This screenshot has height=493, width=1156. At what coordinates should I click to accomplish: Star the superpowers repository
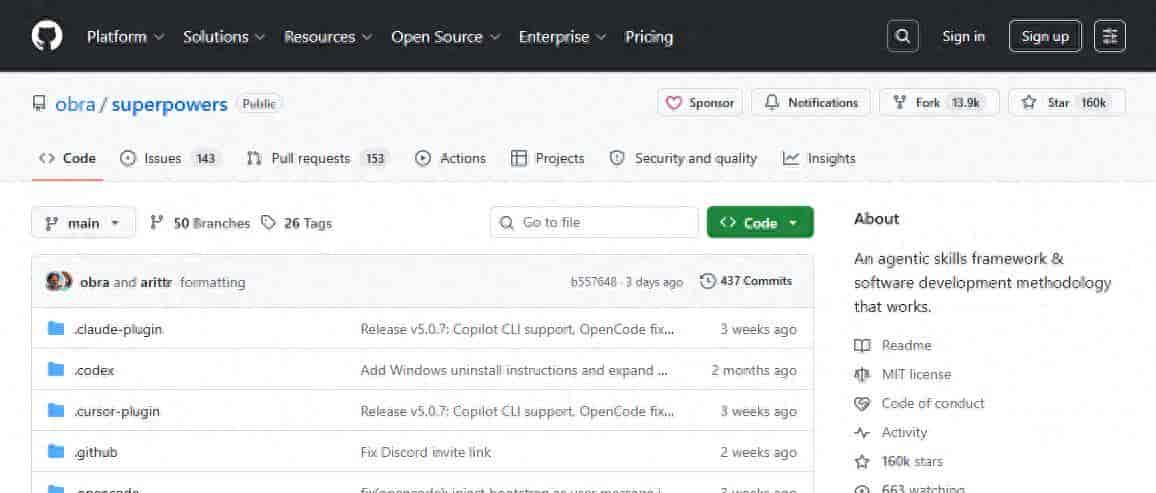[1066, 103]
